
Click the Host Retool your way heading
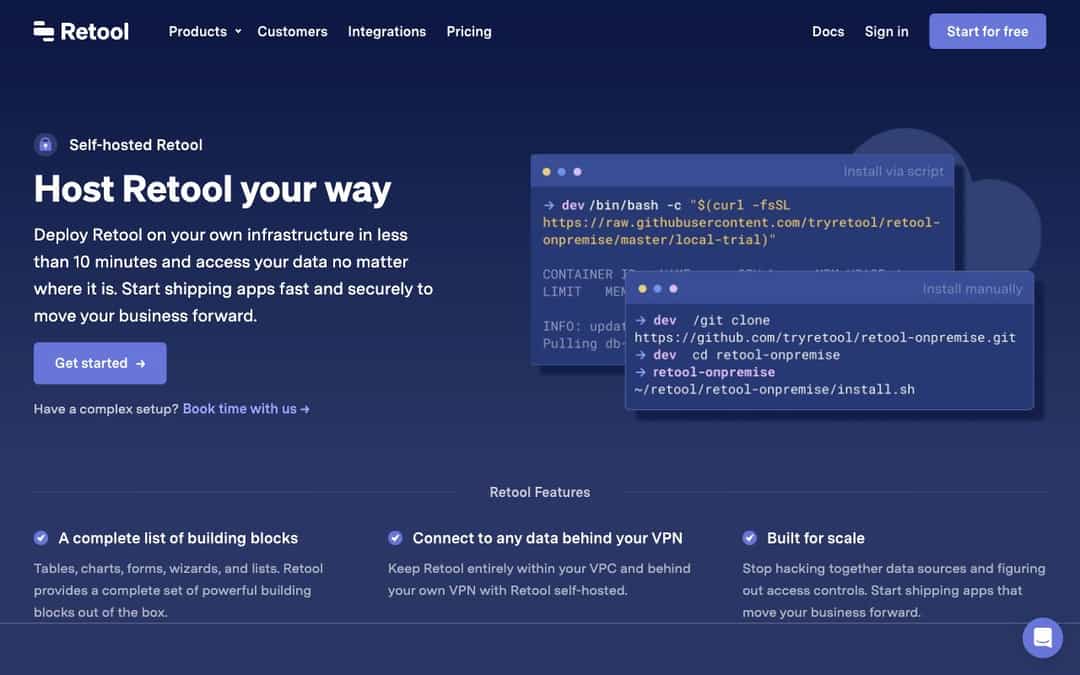pos(212,189)
